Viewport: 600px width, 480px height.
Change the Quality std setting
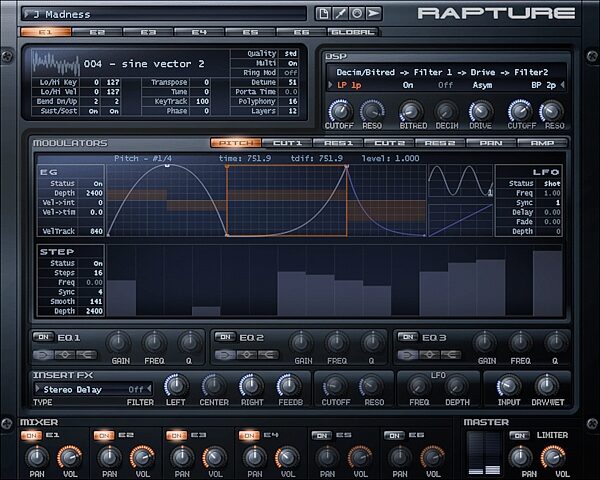(x=290, y=54)
